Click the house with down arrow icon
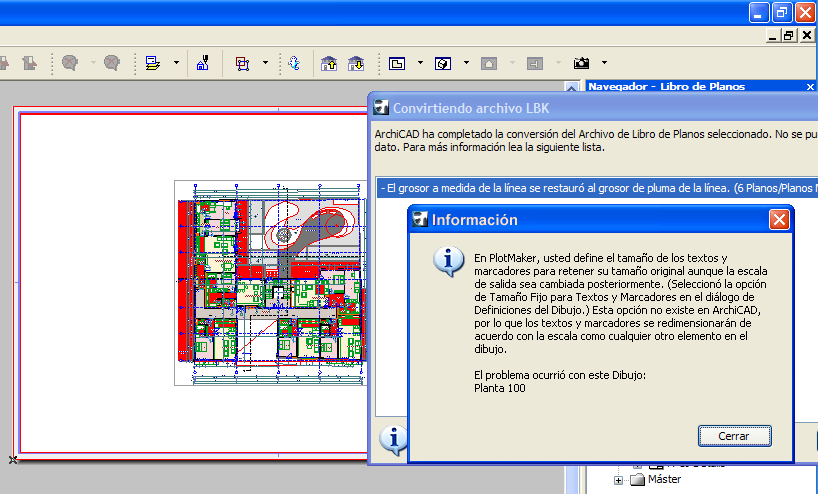 356,64
